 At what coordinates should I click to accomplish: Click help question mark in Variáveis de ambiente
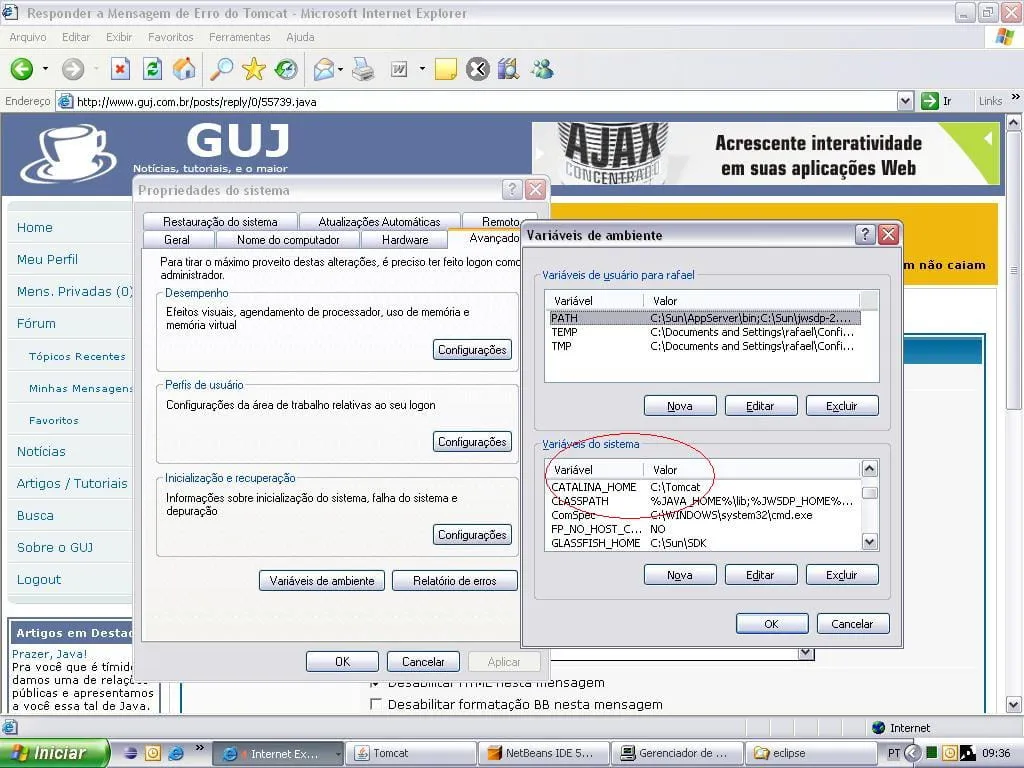(x=865, y=234)
